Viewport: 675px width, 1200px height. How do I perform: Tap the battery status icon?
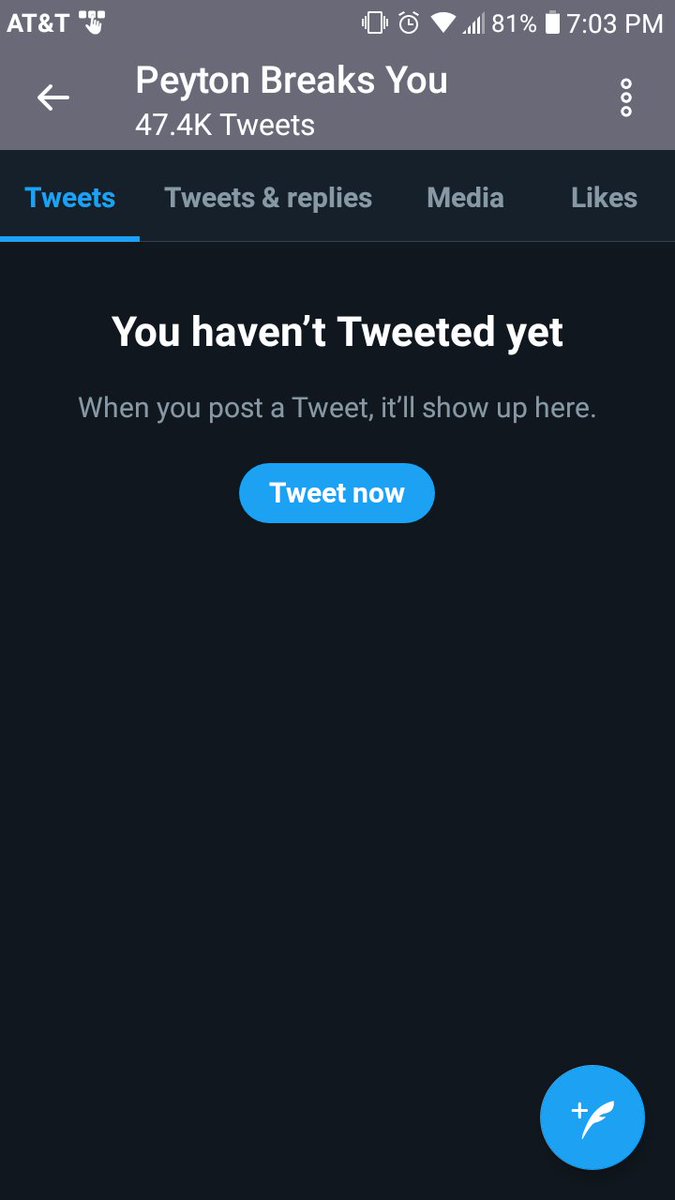(552, 22)
